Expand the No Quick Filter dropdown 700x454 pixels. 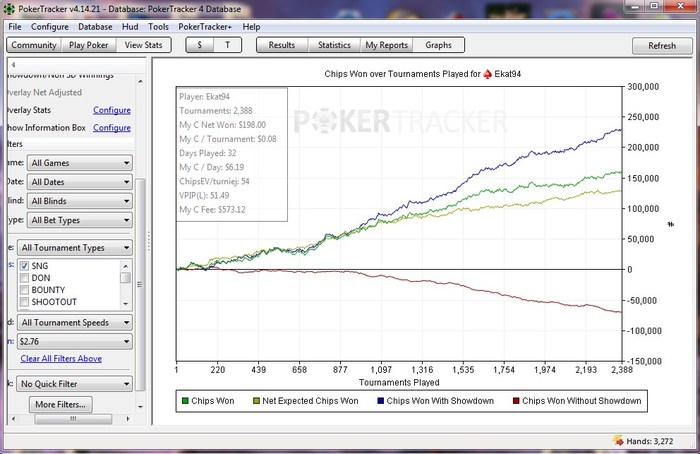(75, 384)
